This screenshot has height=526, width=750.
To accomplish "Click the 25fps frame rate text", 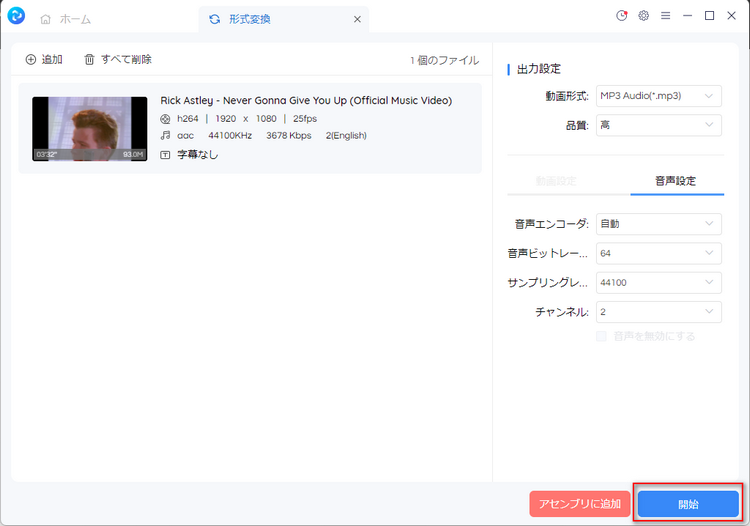I will (x=305, y=119).
